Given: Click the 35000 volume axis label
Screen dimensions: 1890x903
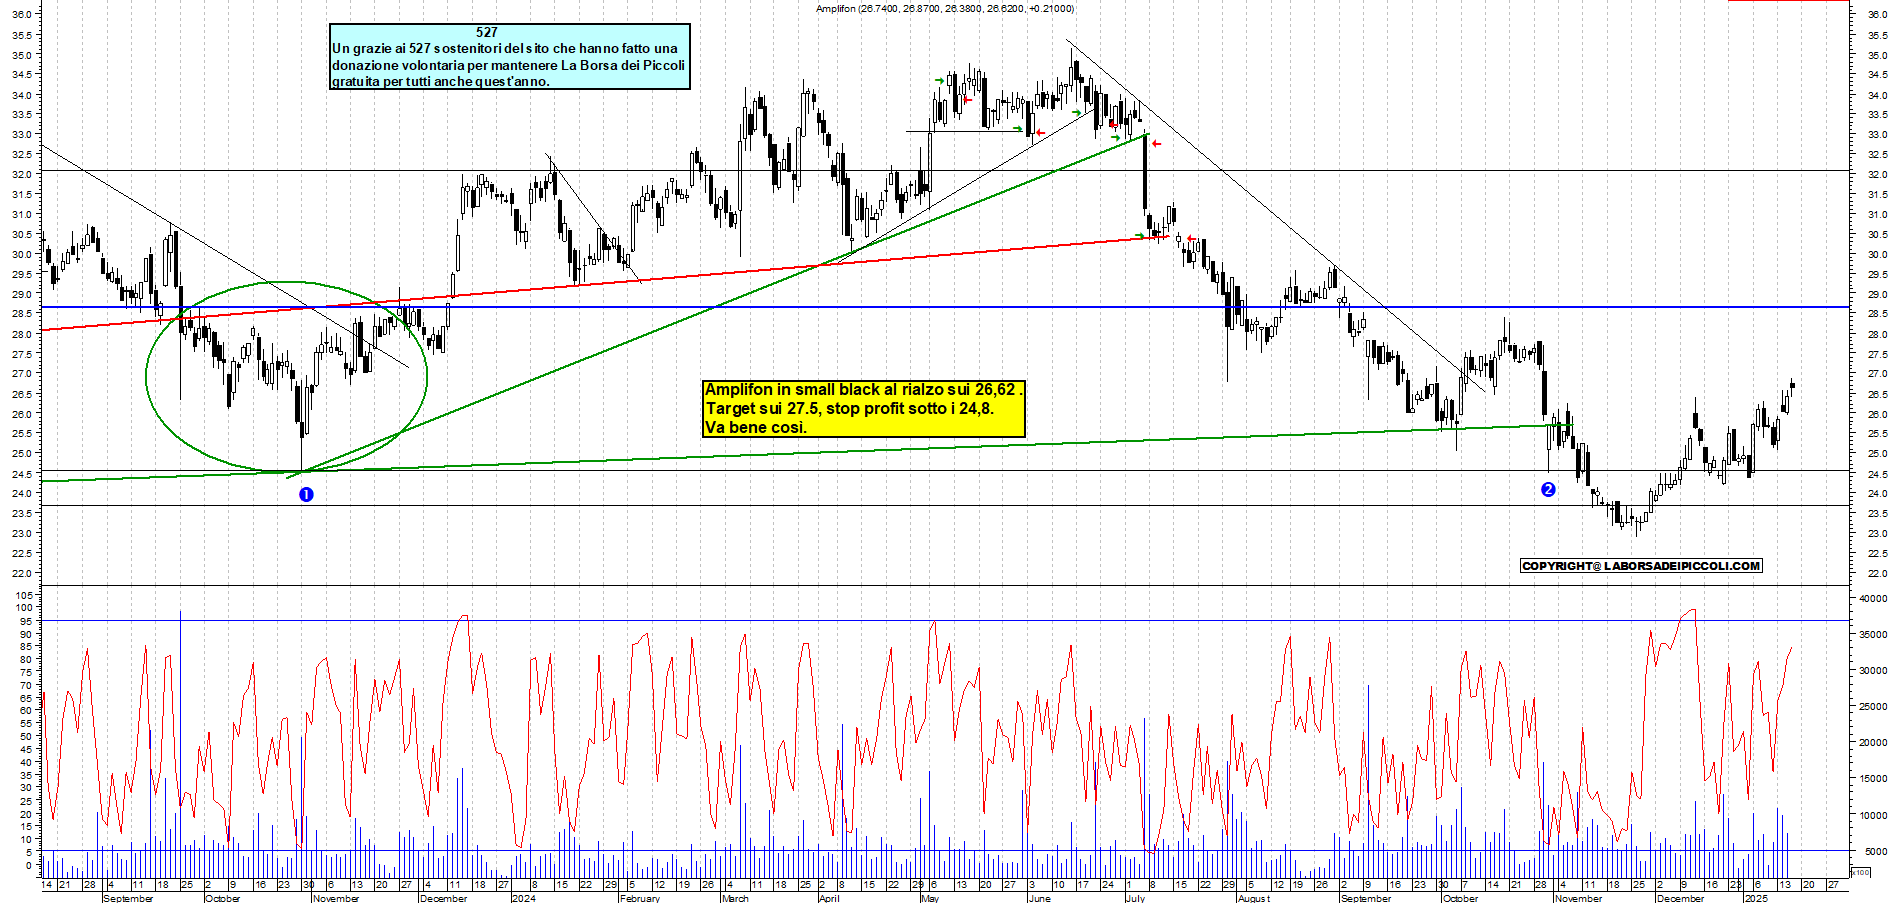Looking at the screenshot, I should tap(1873, 634).
